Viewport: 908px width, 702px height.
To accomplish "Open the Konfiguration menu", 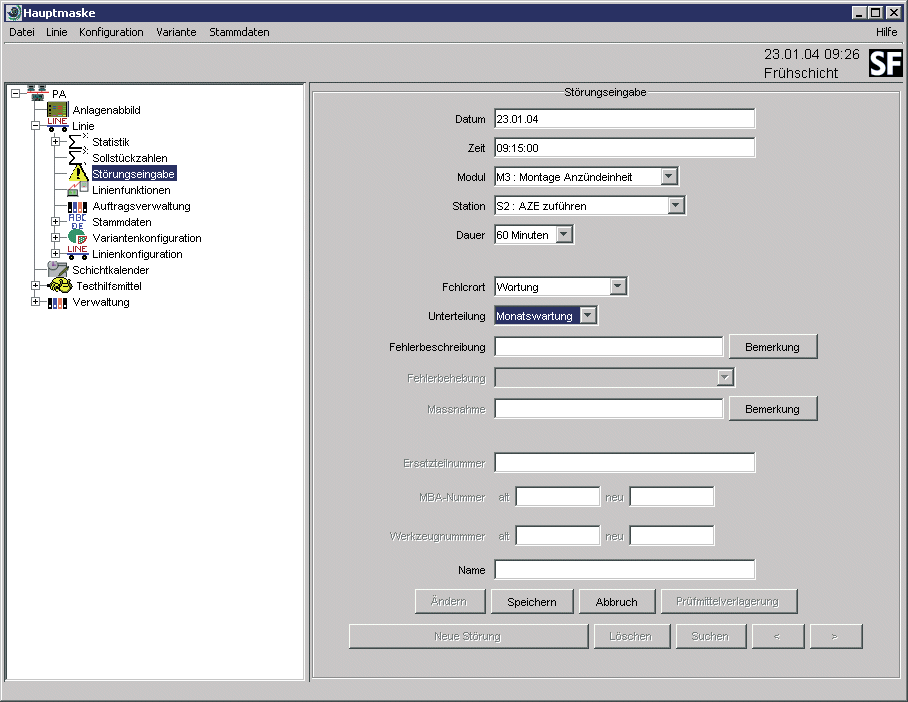I will click(x=111, y=32).
